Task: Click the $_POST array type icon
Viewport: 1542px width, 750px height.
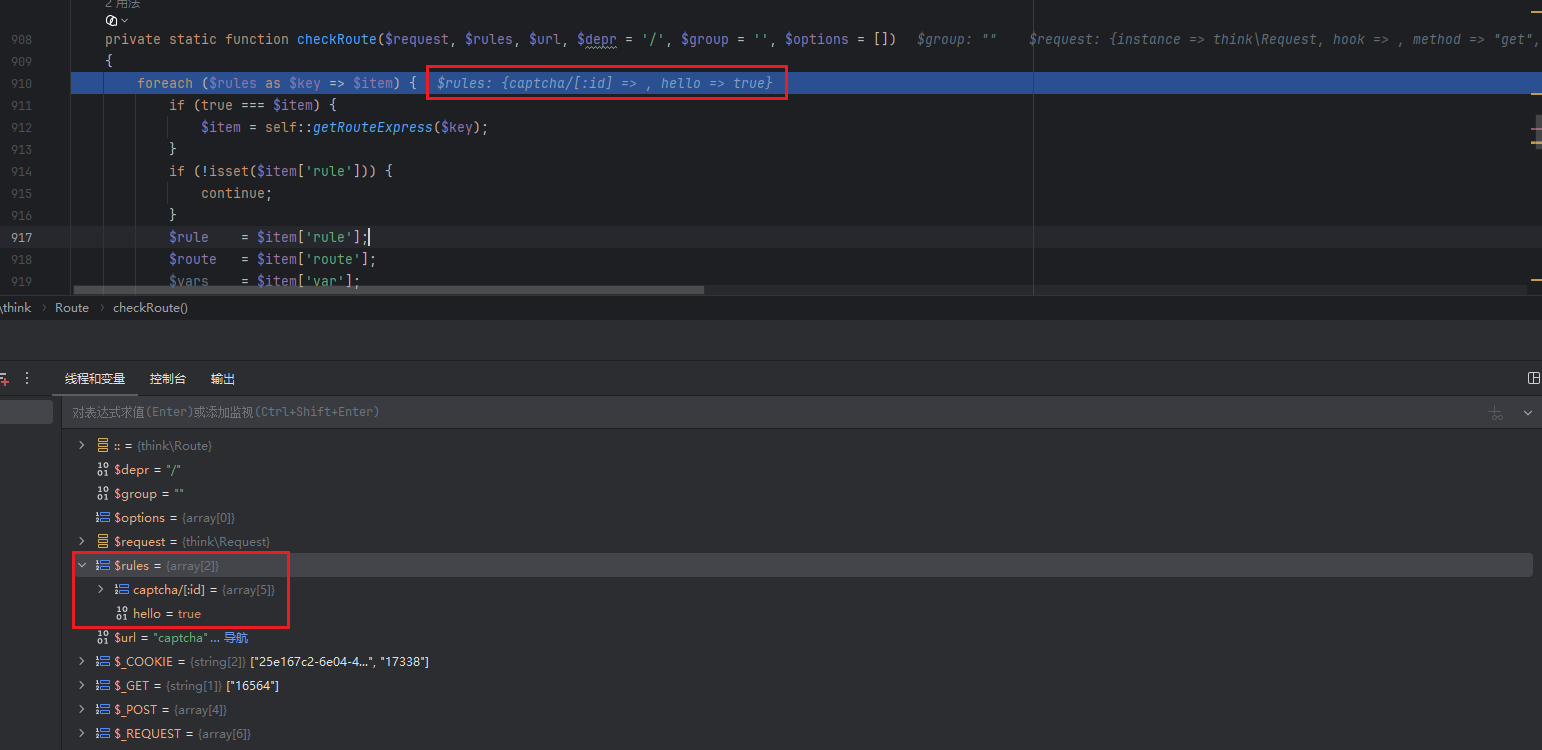Action: tap(102, 709)
